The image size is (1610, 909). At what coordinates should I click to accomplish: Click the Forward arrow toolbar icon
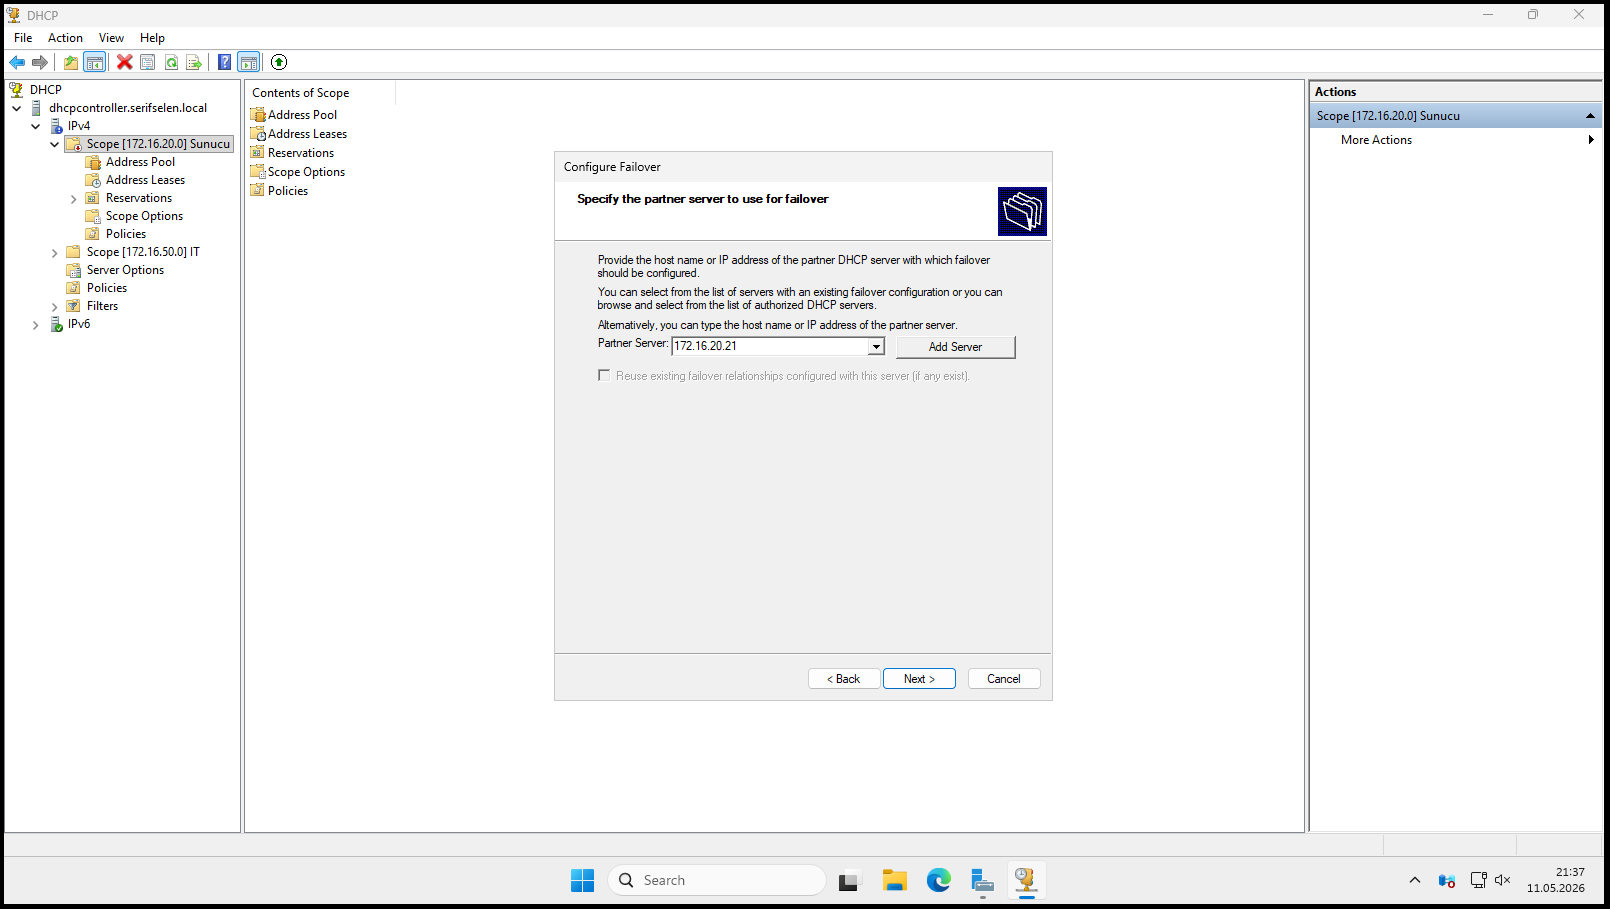(40, 62)
